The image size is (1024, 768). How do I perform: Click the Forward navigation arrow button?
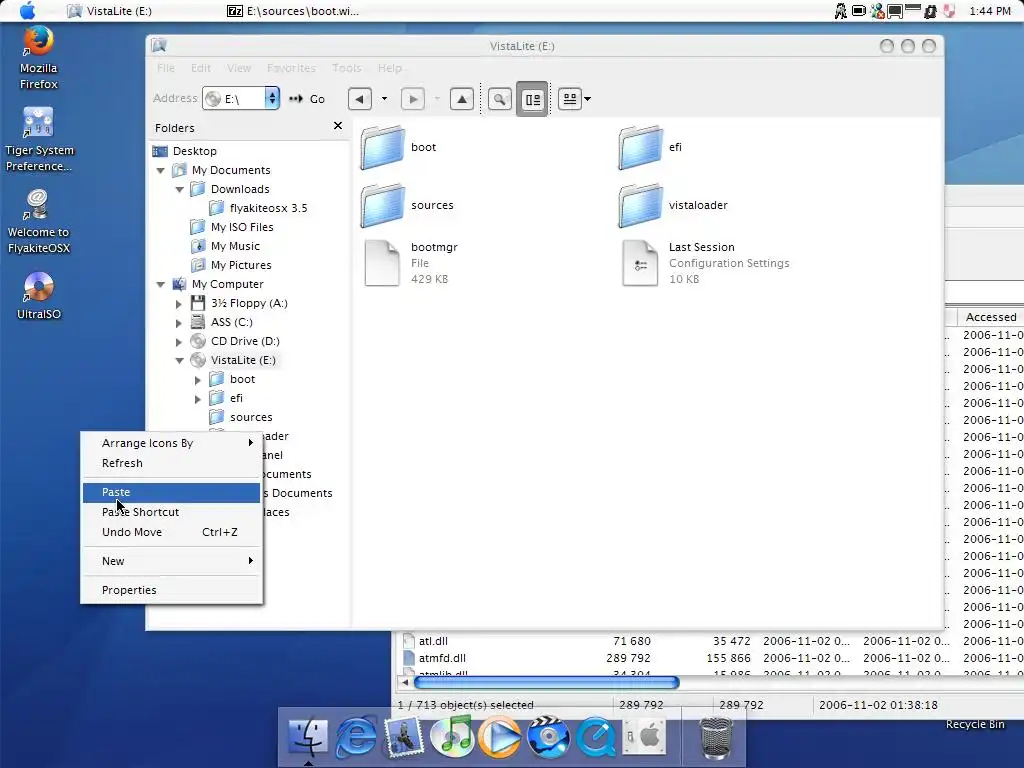(413, 99)
